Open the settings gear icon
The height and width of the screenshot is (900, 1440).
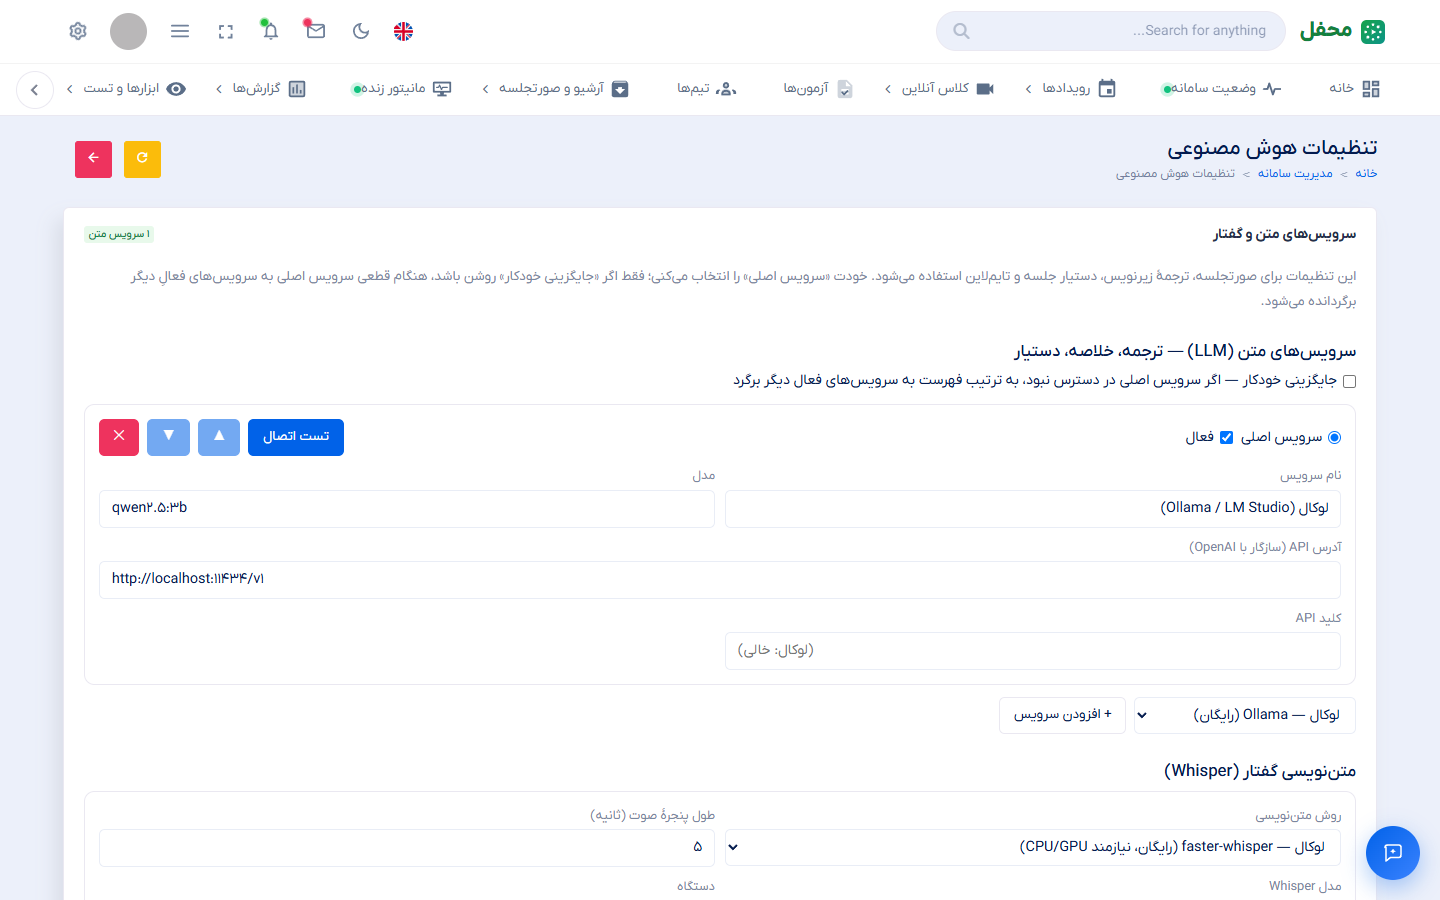click(x=78, y=31)
